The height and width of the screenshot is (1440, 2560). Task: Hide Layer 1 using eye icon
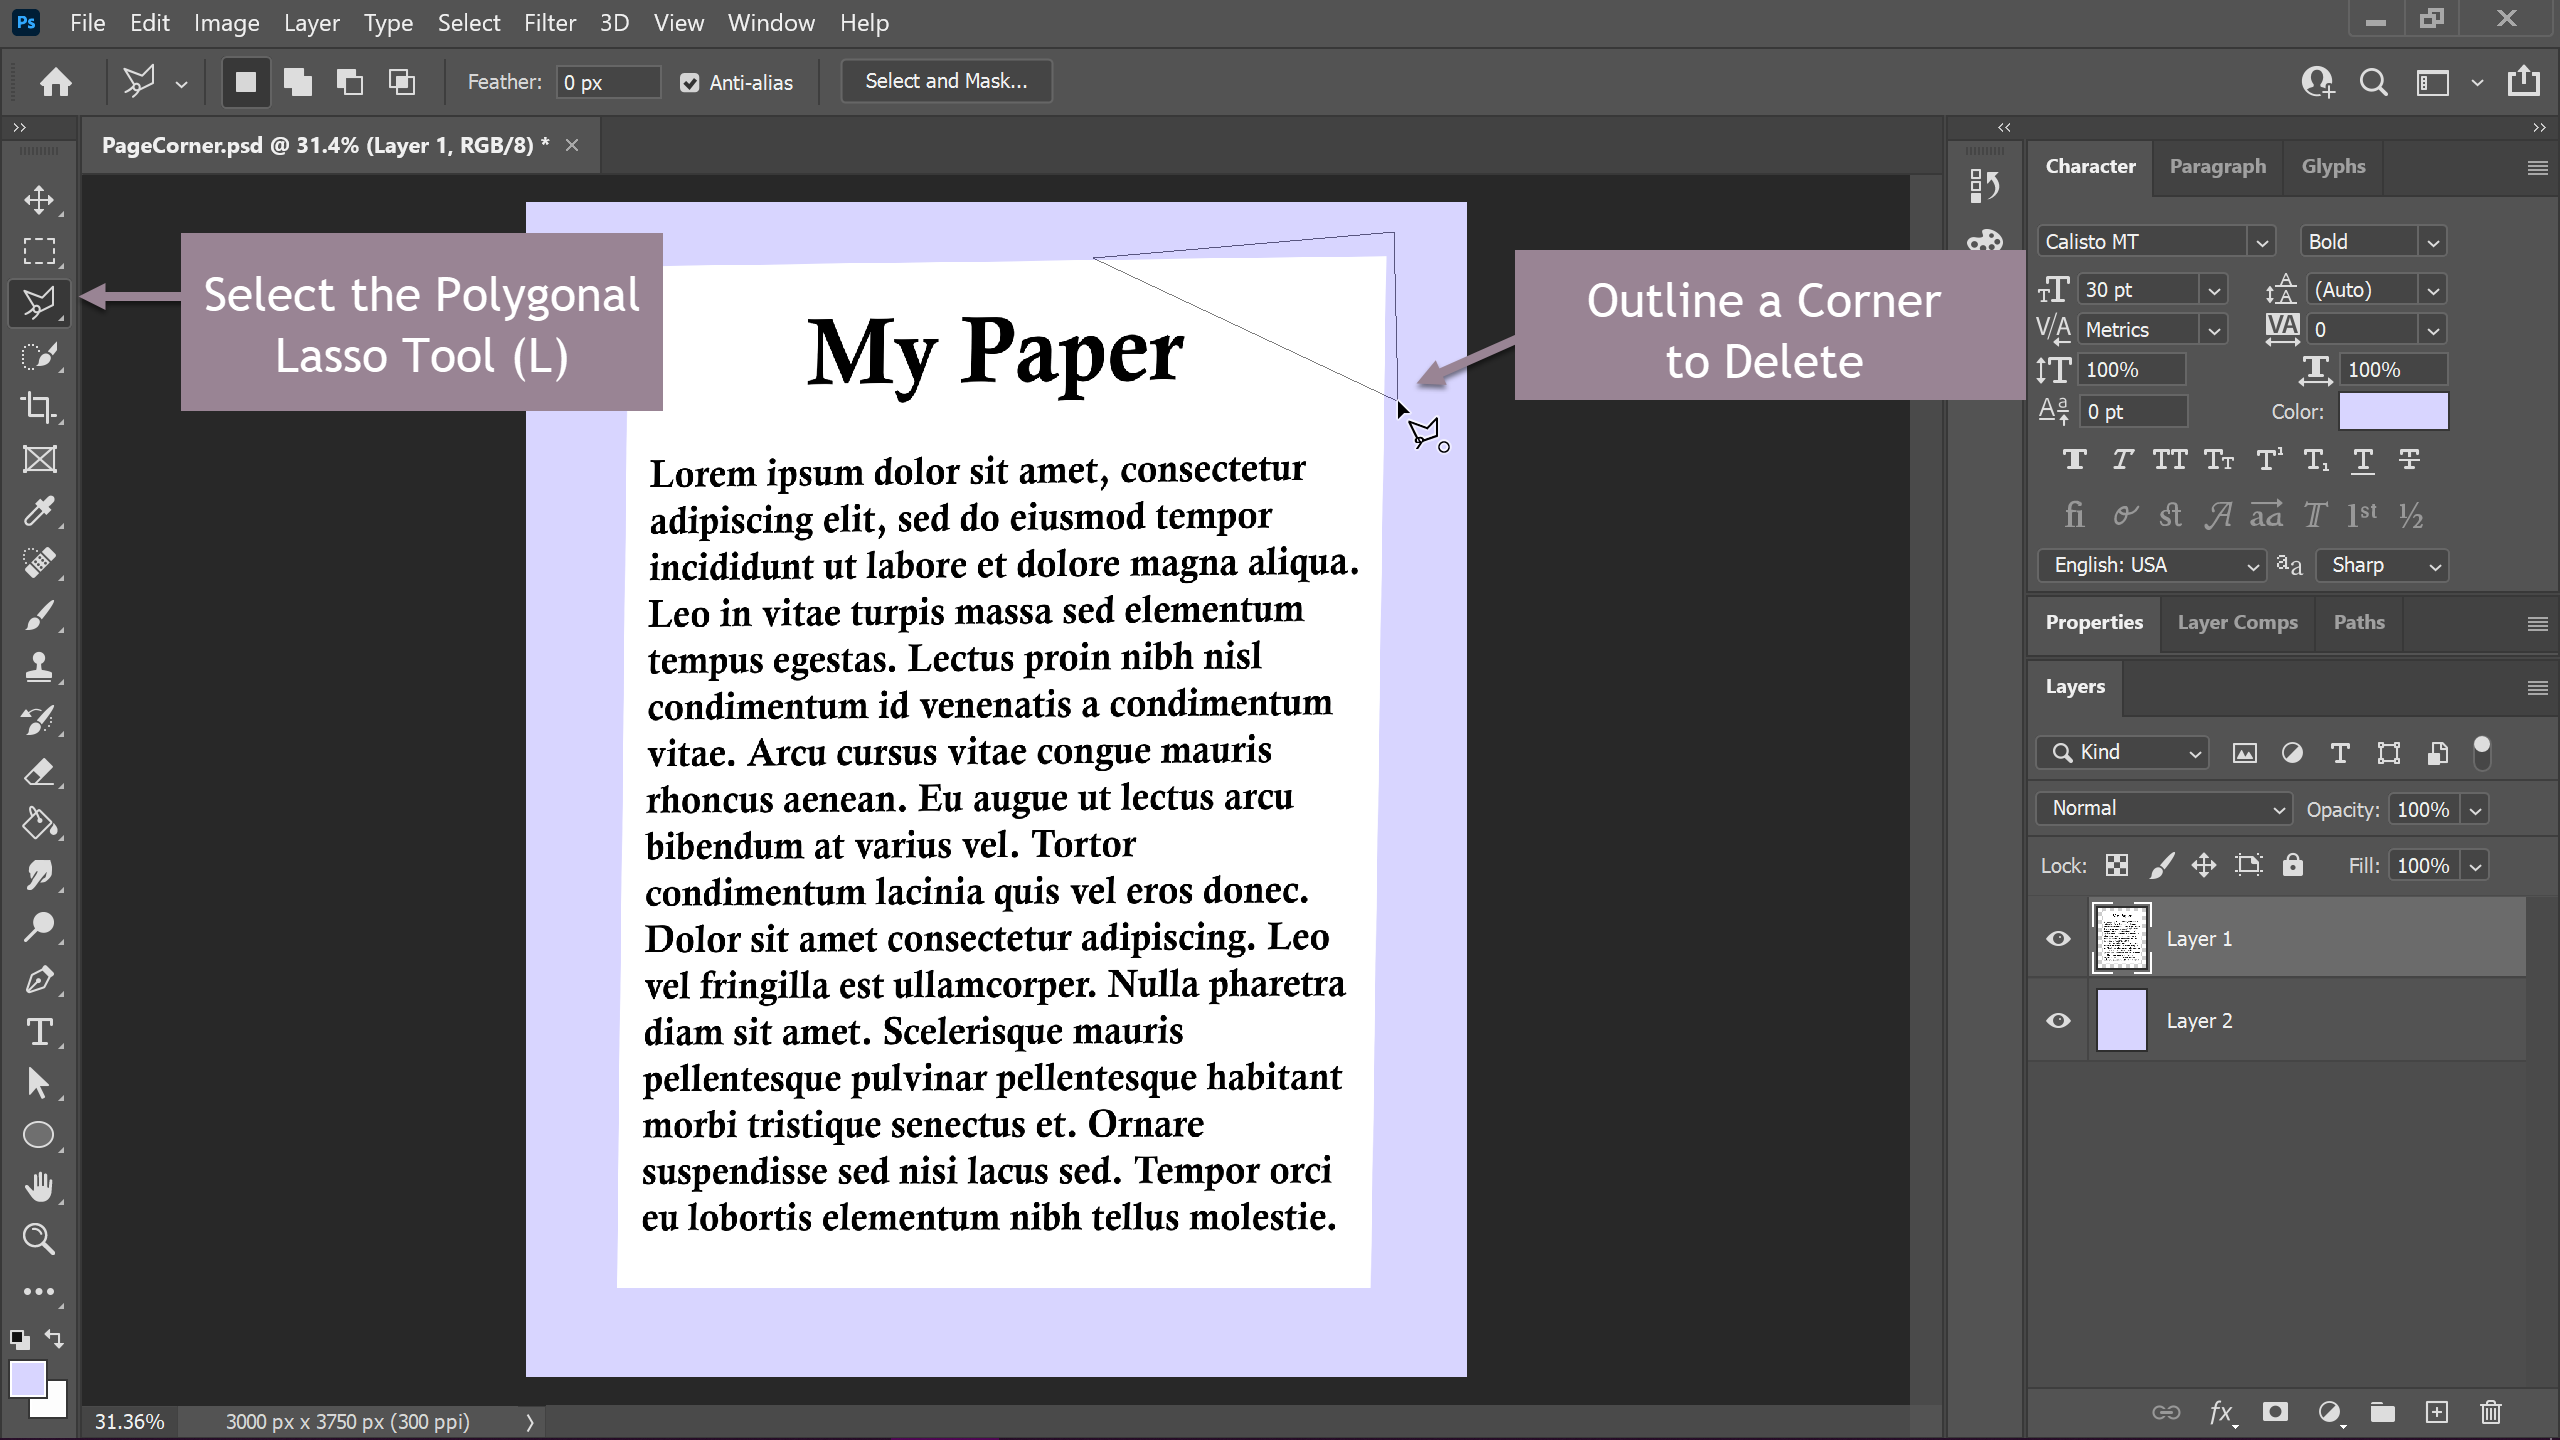(2058, 939)
